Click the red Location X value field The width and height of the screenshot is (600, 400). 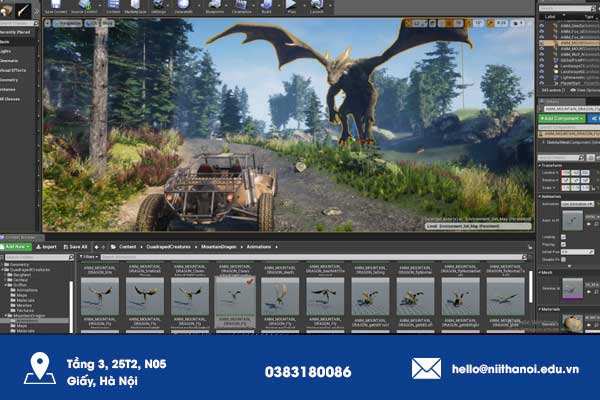click(x=565, y=173)
